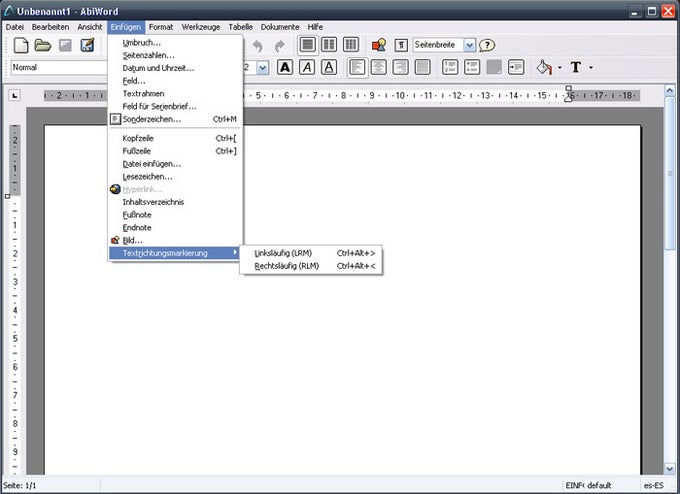Screen dimensions: 680x494
Task: Click the T font color icon
Action: pos(575,67)
